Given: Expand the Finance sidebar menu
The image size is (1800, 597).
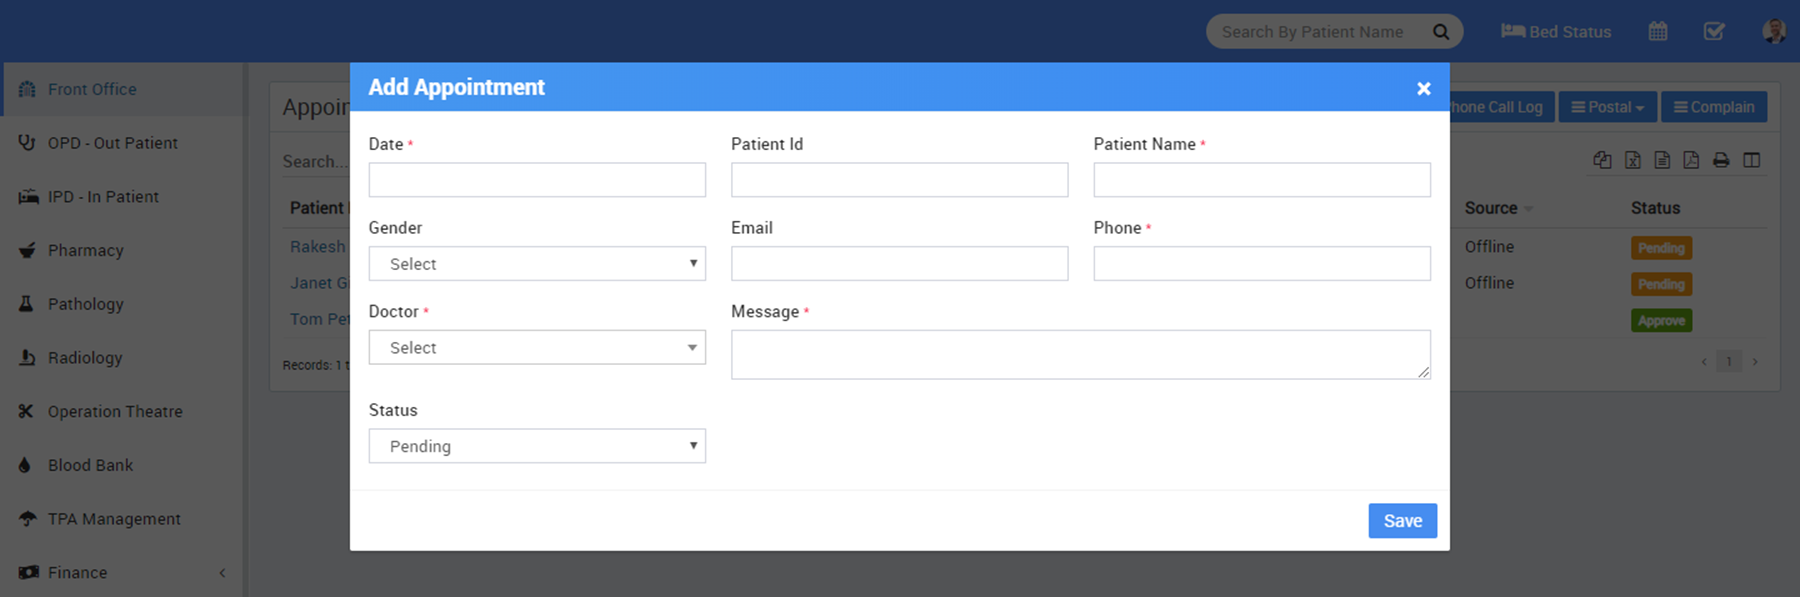Looking at the screenshot, I should pos(120,572).
